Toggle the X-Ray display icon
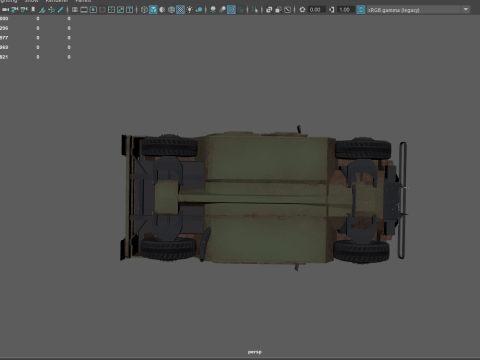The height and width of the screenshot is (360, 480). point(269,10)
